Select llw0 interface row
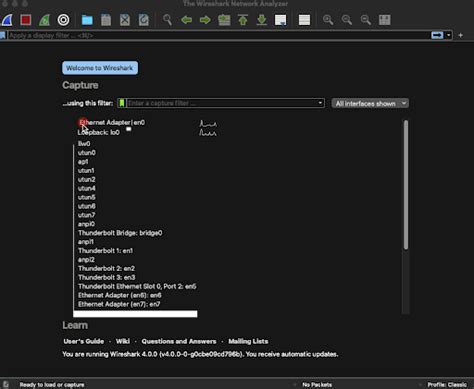Image resolution: width=474 pixels, height=389 pixels. [x=84, y=144]
